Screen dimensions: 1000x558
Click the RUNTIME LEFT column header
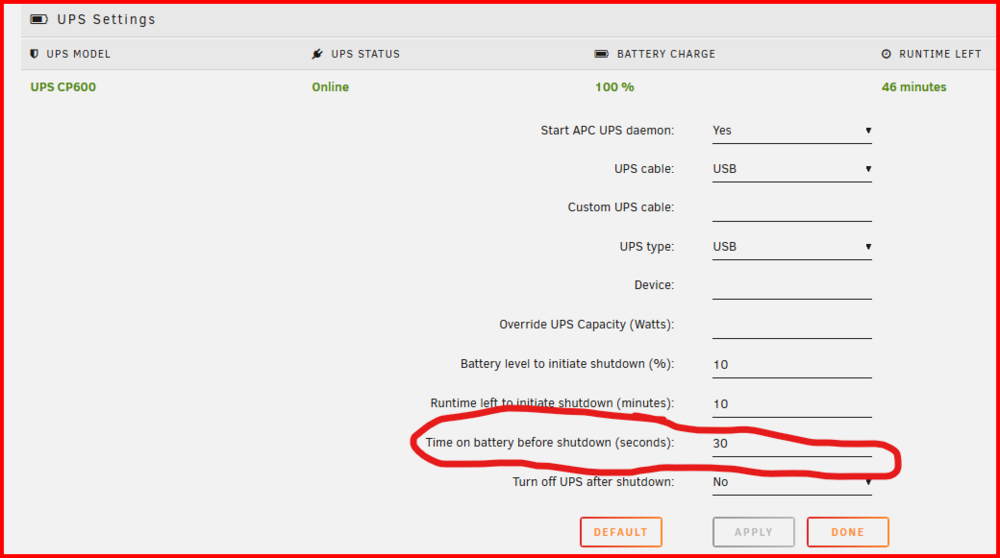click(x=940, y=54)
